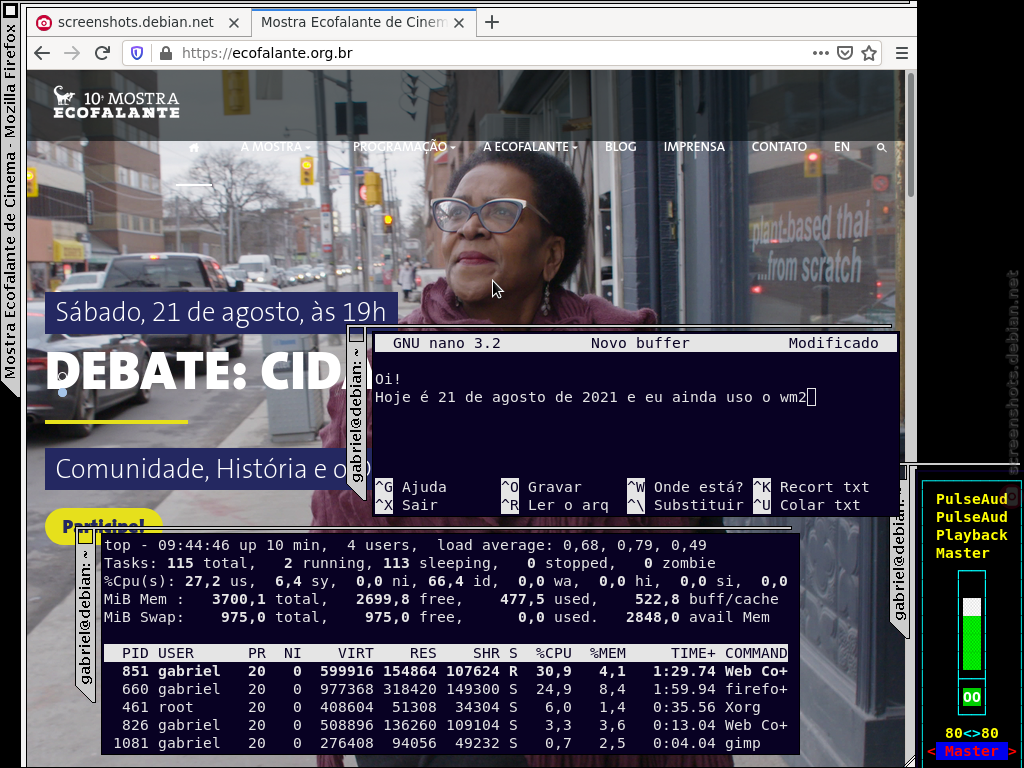Click the top terminal's gabriel@debian title tab
Image resolution: width=1024 pixels, height=768 pixels.
coord(86,618)
